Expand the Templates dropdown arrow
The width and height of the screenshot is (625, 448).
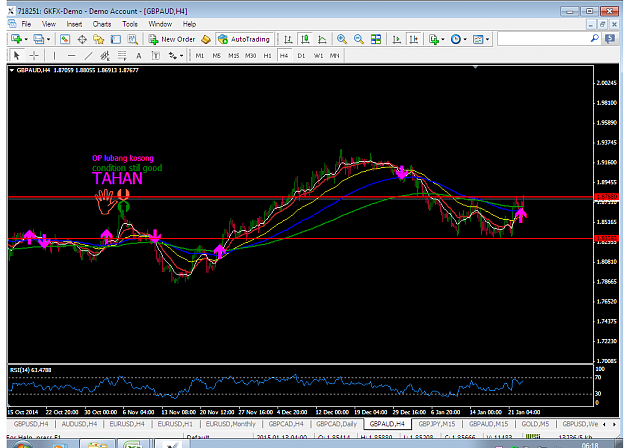pyautogui.click(x=487, y=39)
